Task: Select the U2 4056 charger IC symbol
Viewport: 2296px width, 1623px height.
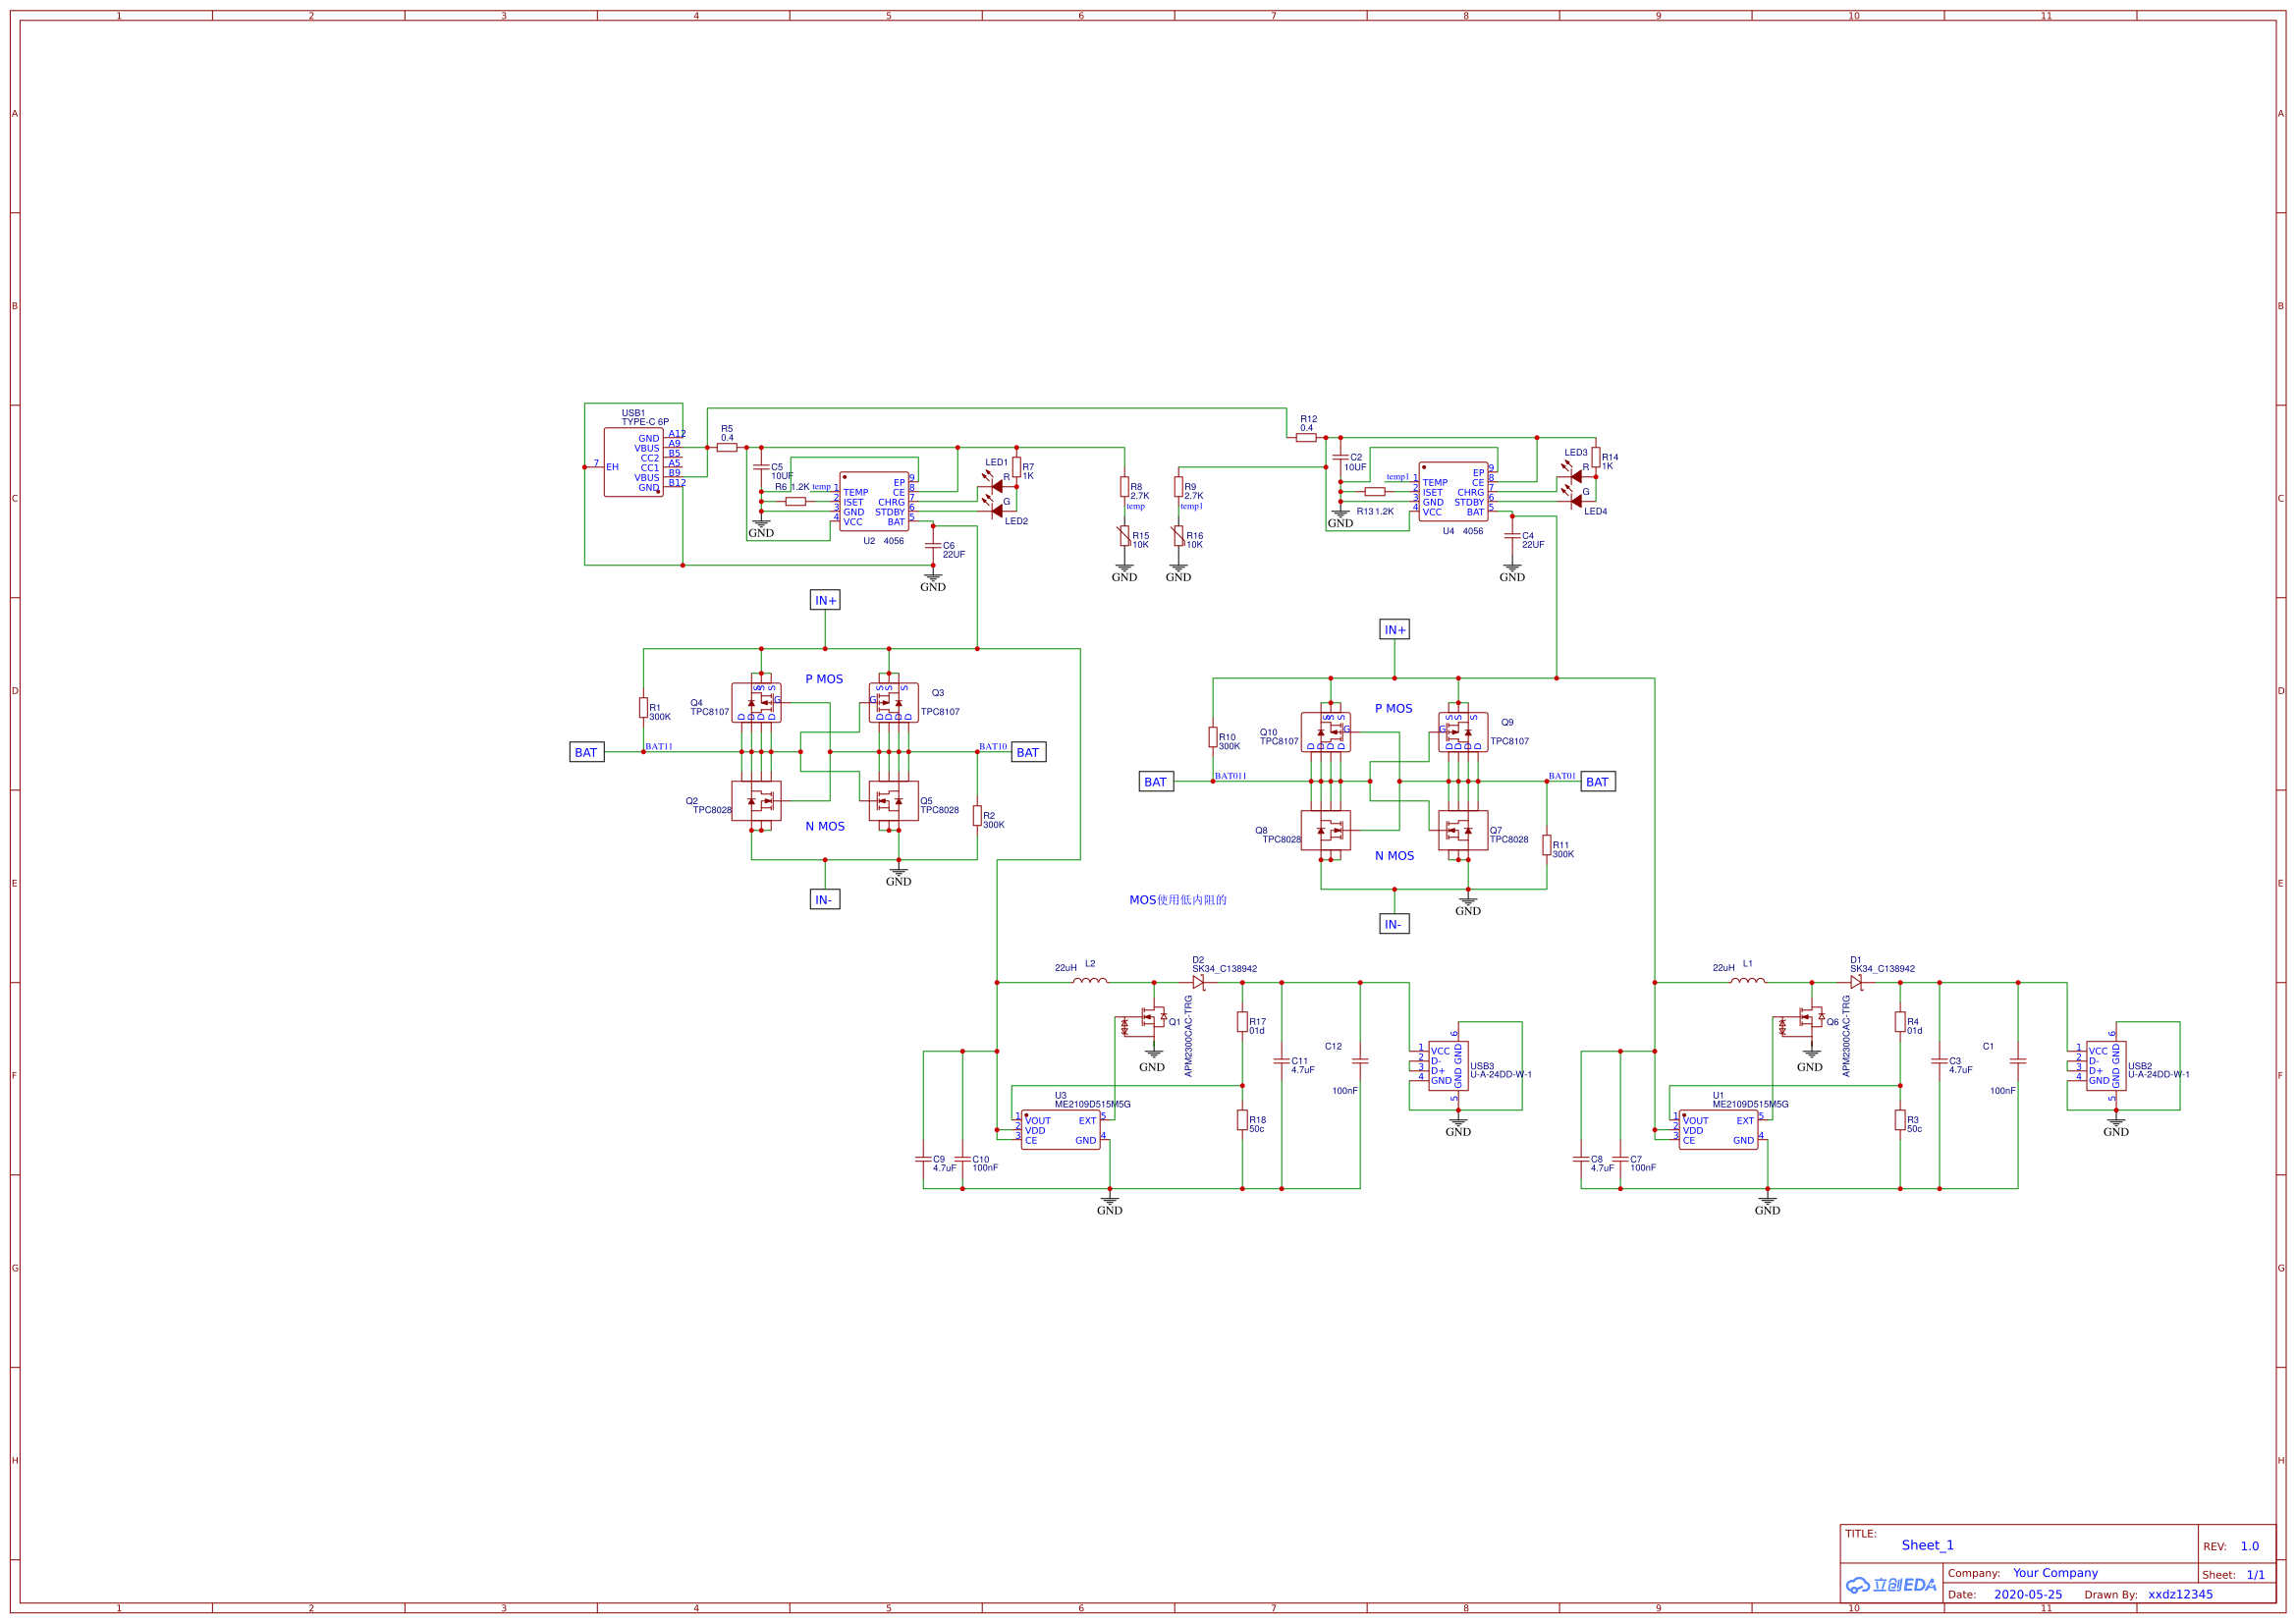Action: tap(873, 501)
